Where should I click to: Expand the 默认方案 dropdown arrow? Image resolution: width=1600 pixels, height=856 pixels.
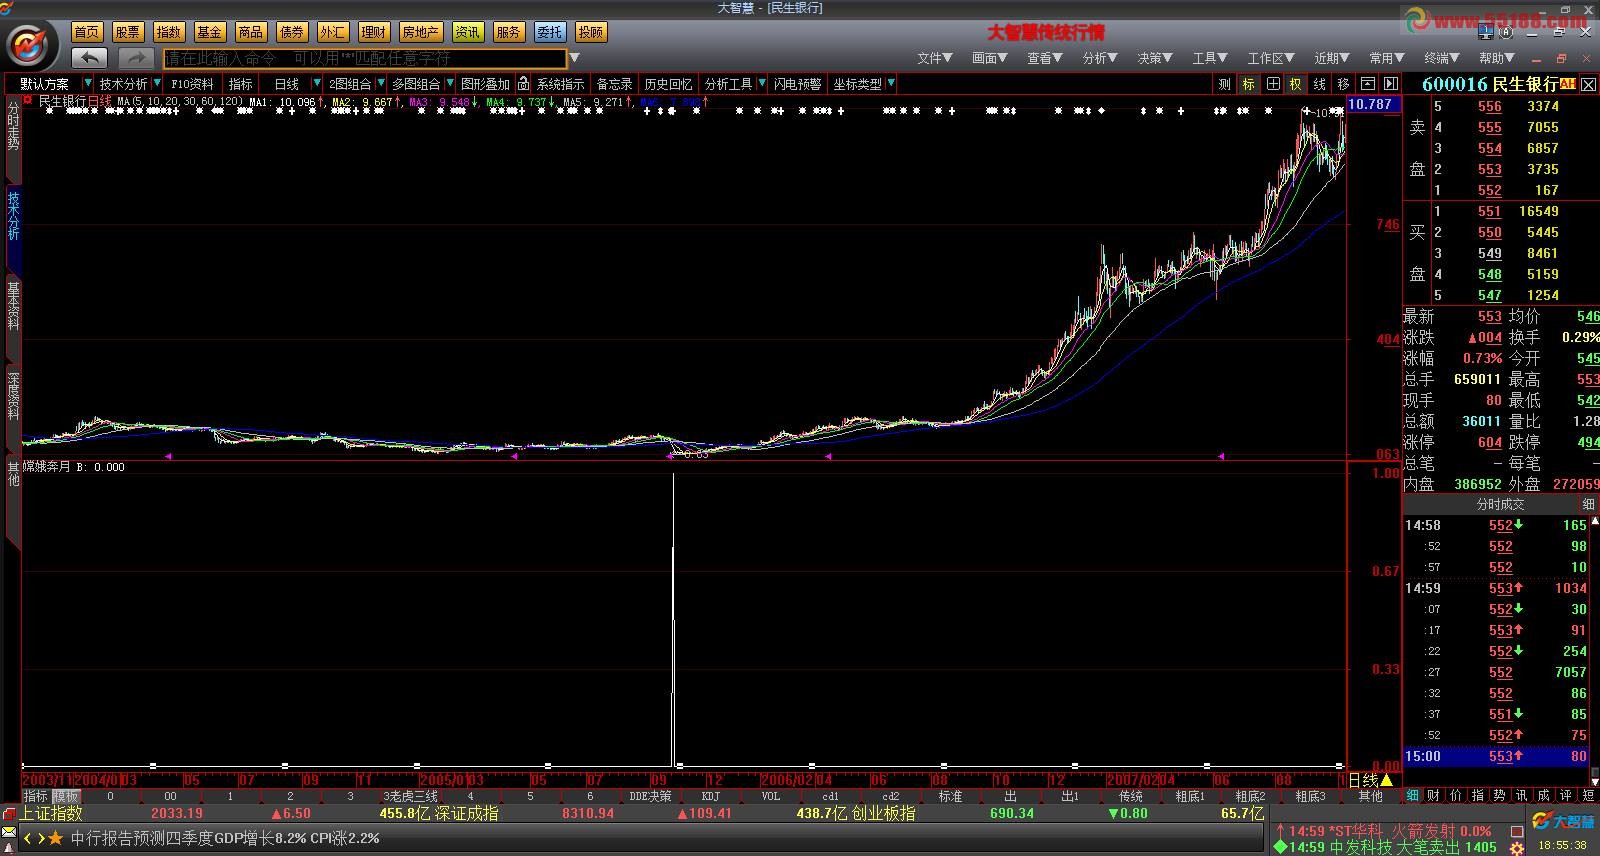88,84
